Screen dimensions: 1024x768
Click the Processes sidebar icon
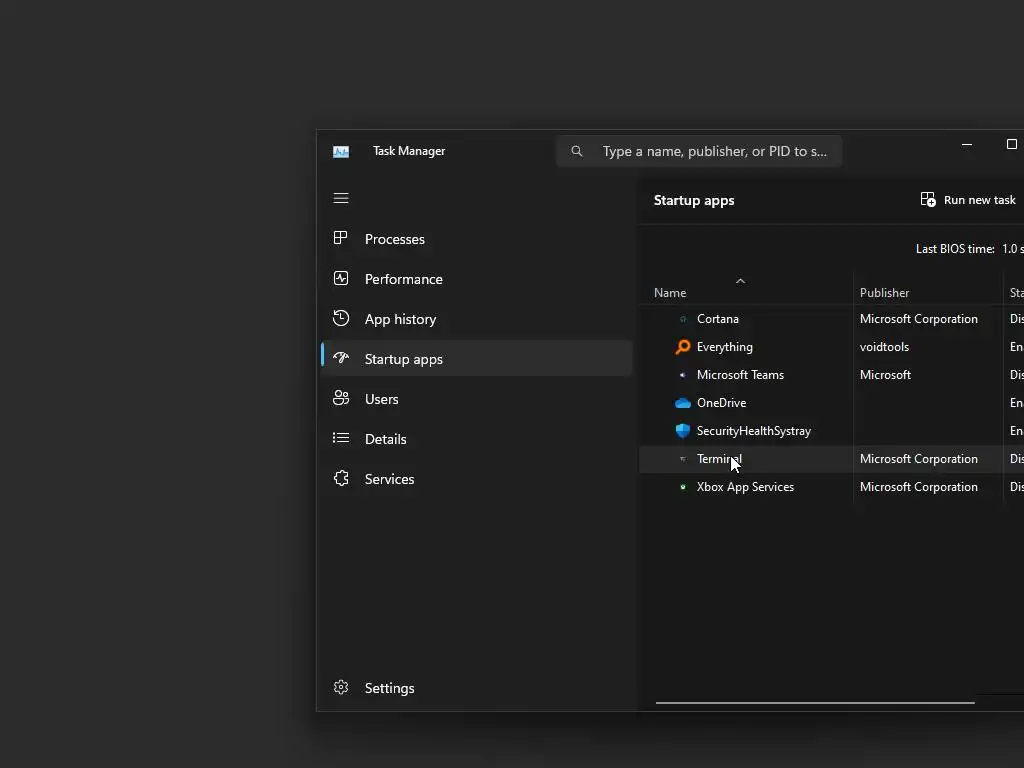coord(340,238)
